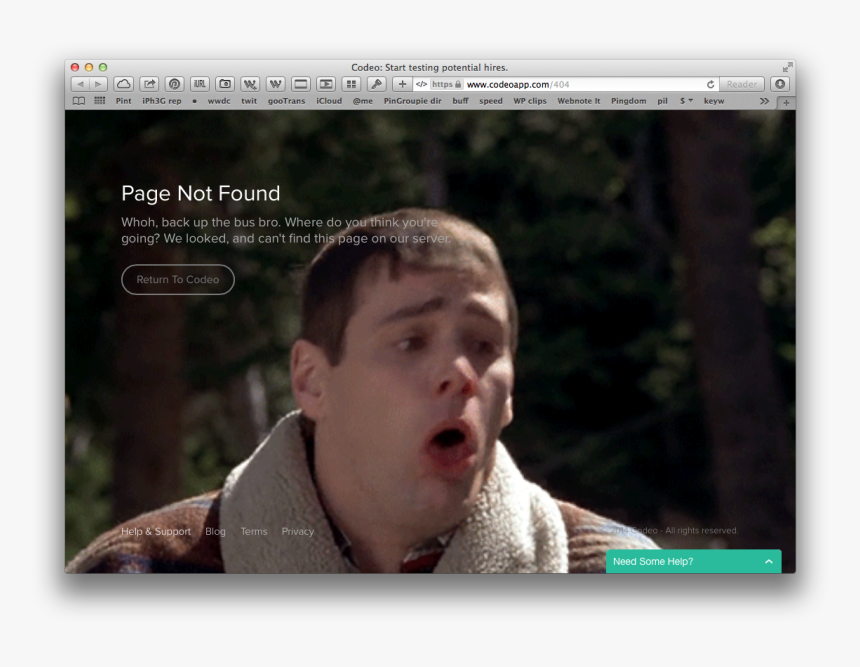
Task: Click the W-with-plus extension icon
Action: (x=250, y=84)
